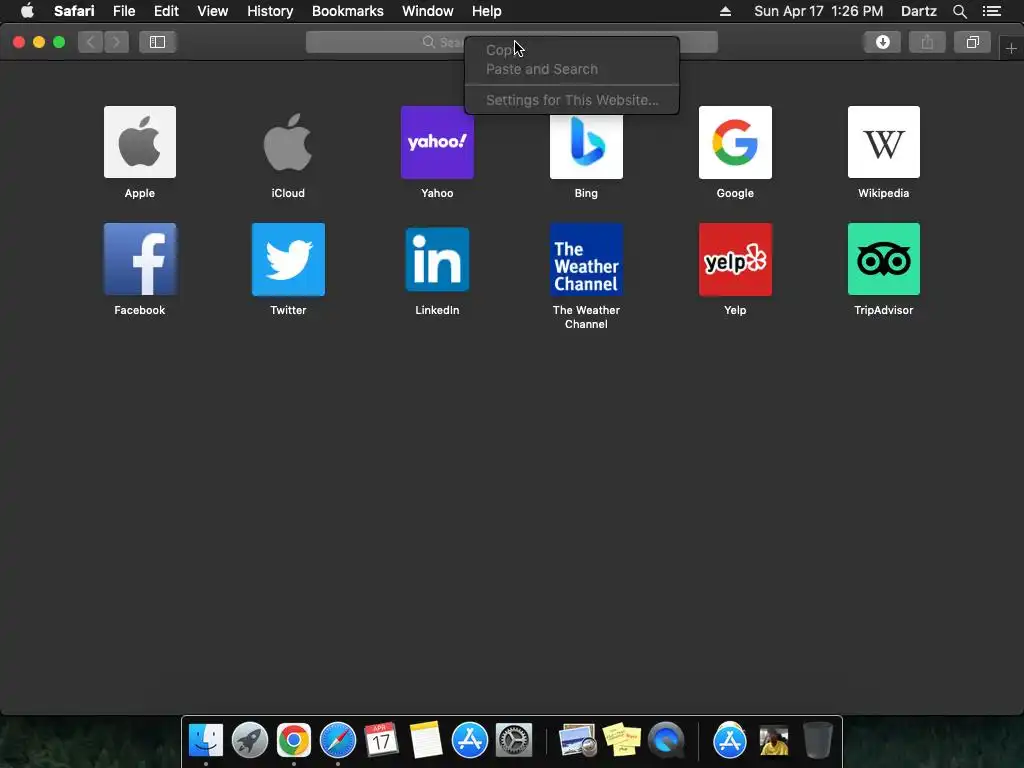Viewport: 1024px width, 768px height.
Task: Show the tab overview
Action: tap(972, 42)
